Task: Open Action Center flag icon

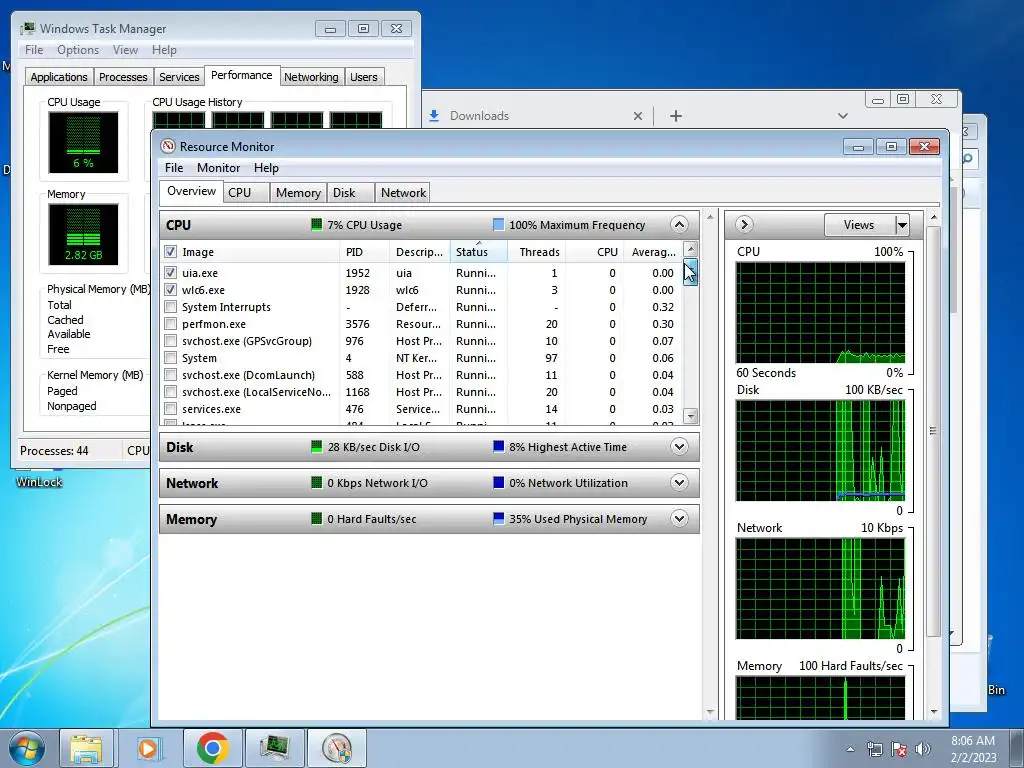Action: pos(899,749)
